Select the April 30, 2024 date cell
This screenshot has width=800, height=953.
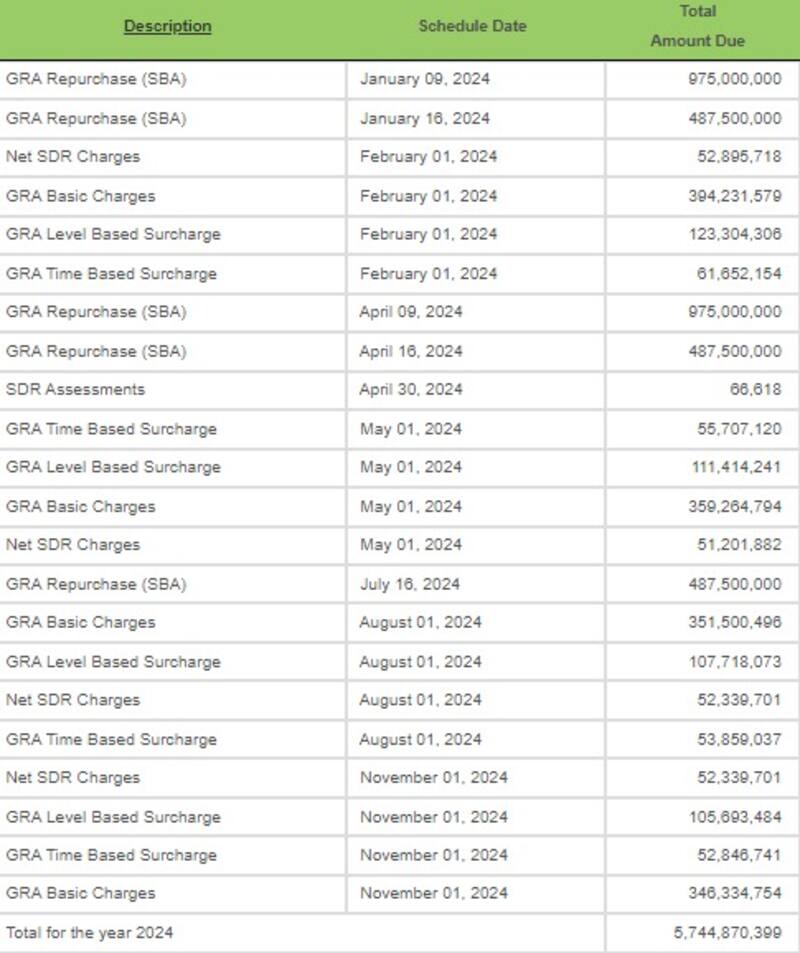(411, 389)
